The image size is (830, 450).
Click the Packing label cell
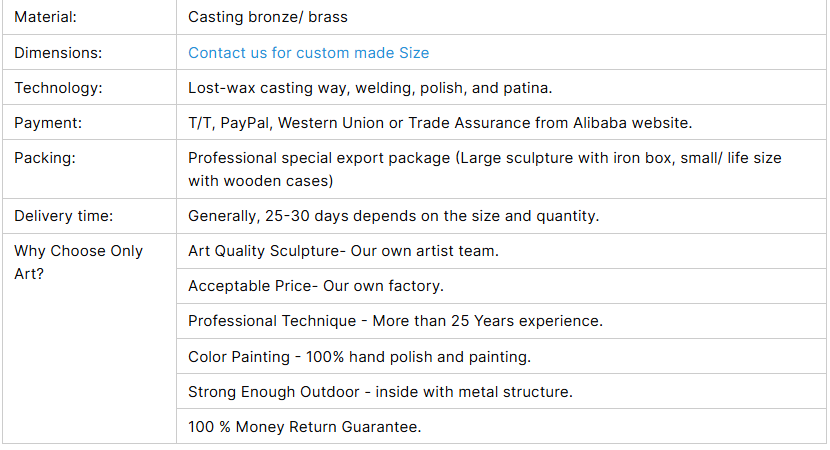(x=89, y=169)
